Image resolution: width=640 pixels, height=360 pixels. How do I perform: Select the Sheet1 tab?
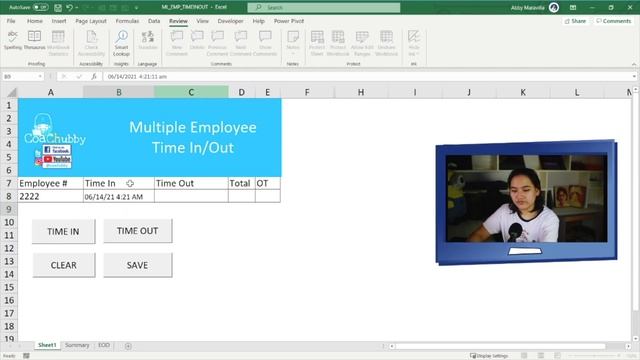click(x=47, y=345)
